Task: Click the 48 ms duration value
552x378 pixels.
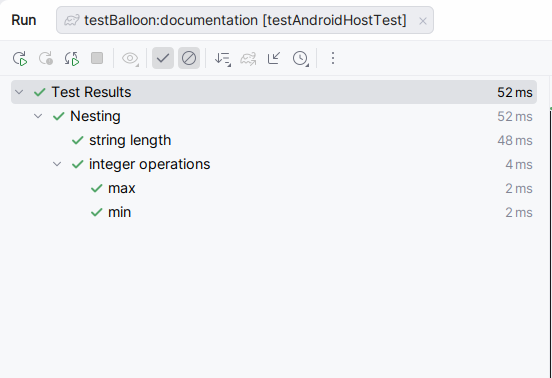Action: tap(515, 140)
